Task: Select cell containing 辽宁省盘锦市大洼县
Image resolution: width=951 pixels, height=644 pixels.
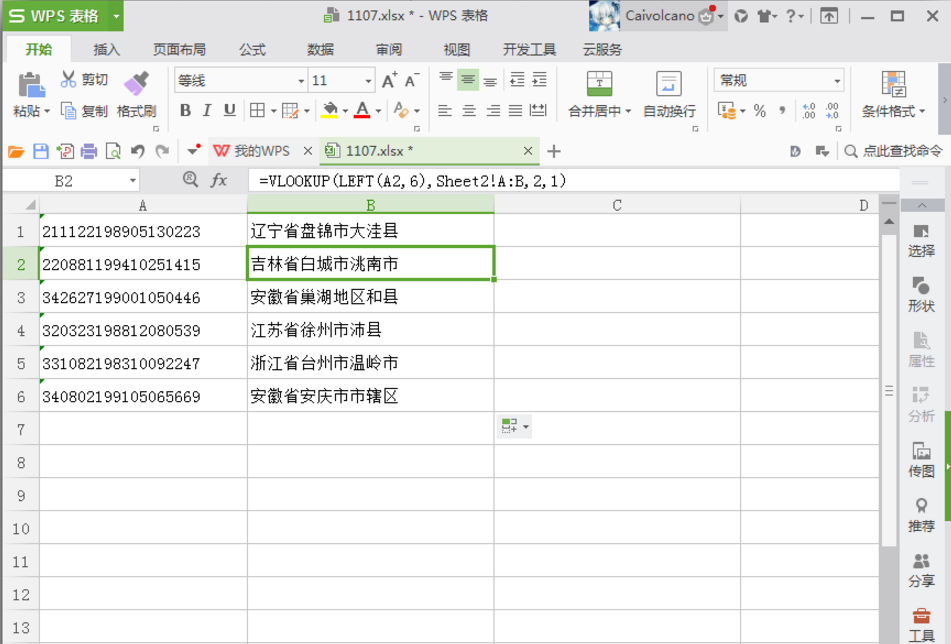Action: [371, 230]
